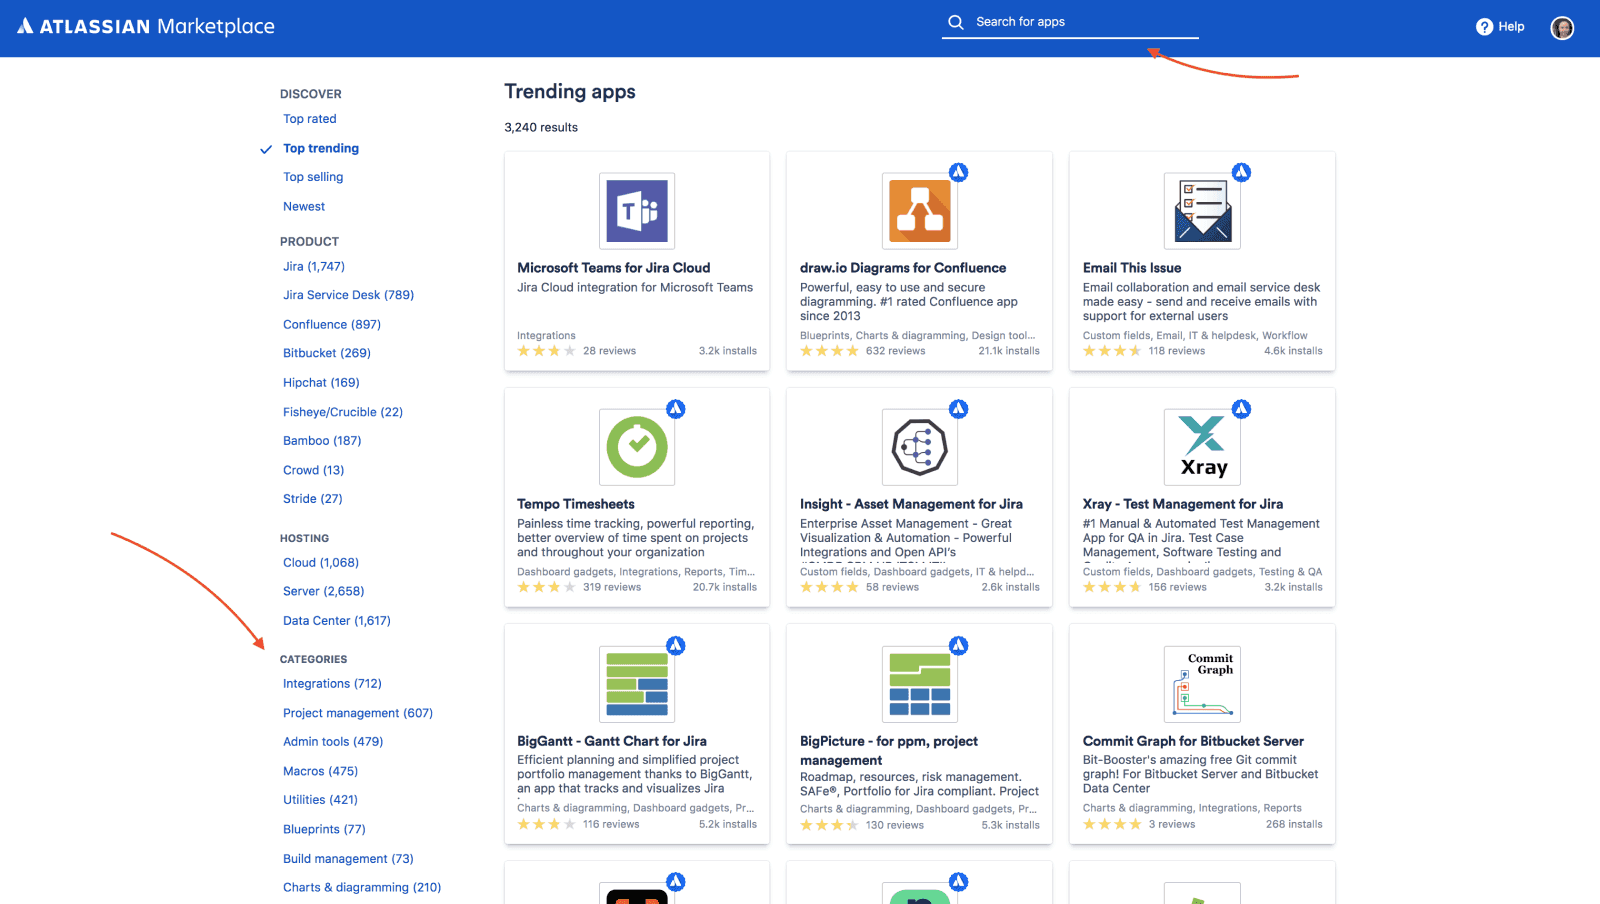
Task: Open the user profile avatar
Action: (1562, 28)
